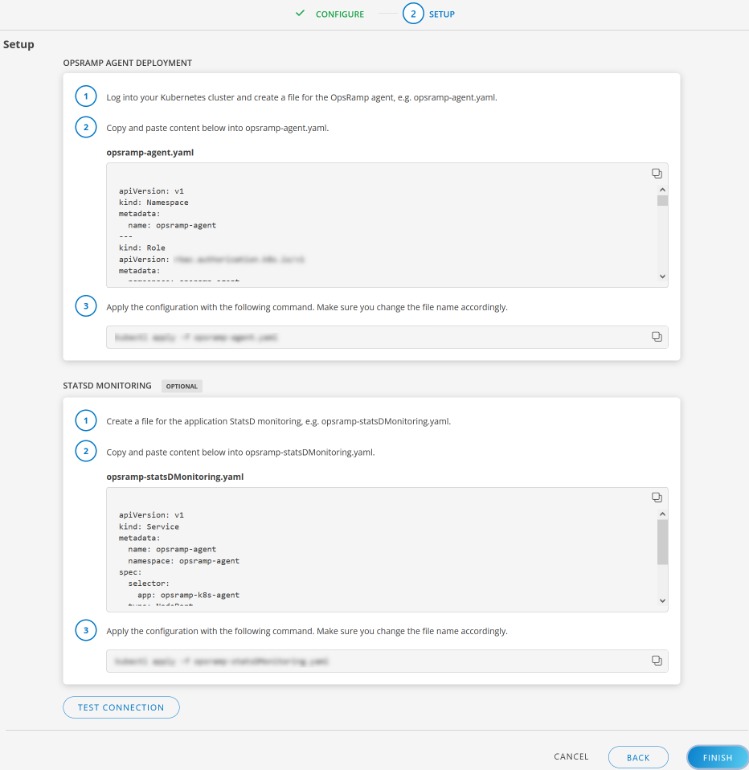The height and width of the screenshot is (770, 749).
Task: Click scrollbar thumb in opsramp-agent.yaml box
Action: coord(662,200)
